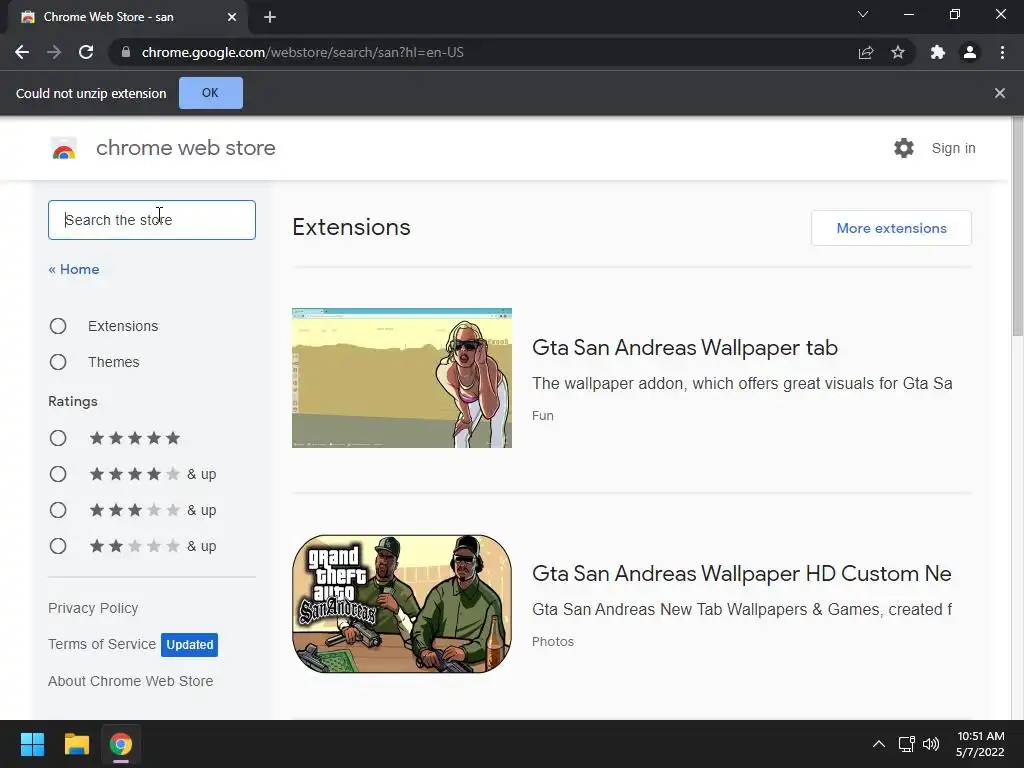Screen dimensions: 1024x768
Task: Select the Extensions filter radio button
Action: coord(58,326)
